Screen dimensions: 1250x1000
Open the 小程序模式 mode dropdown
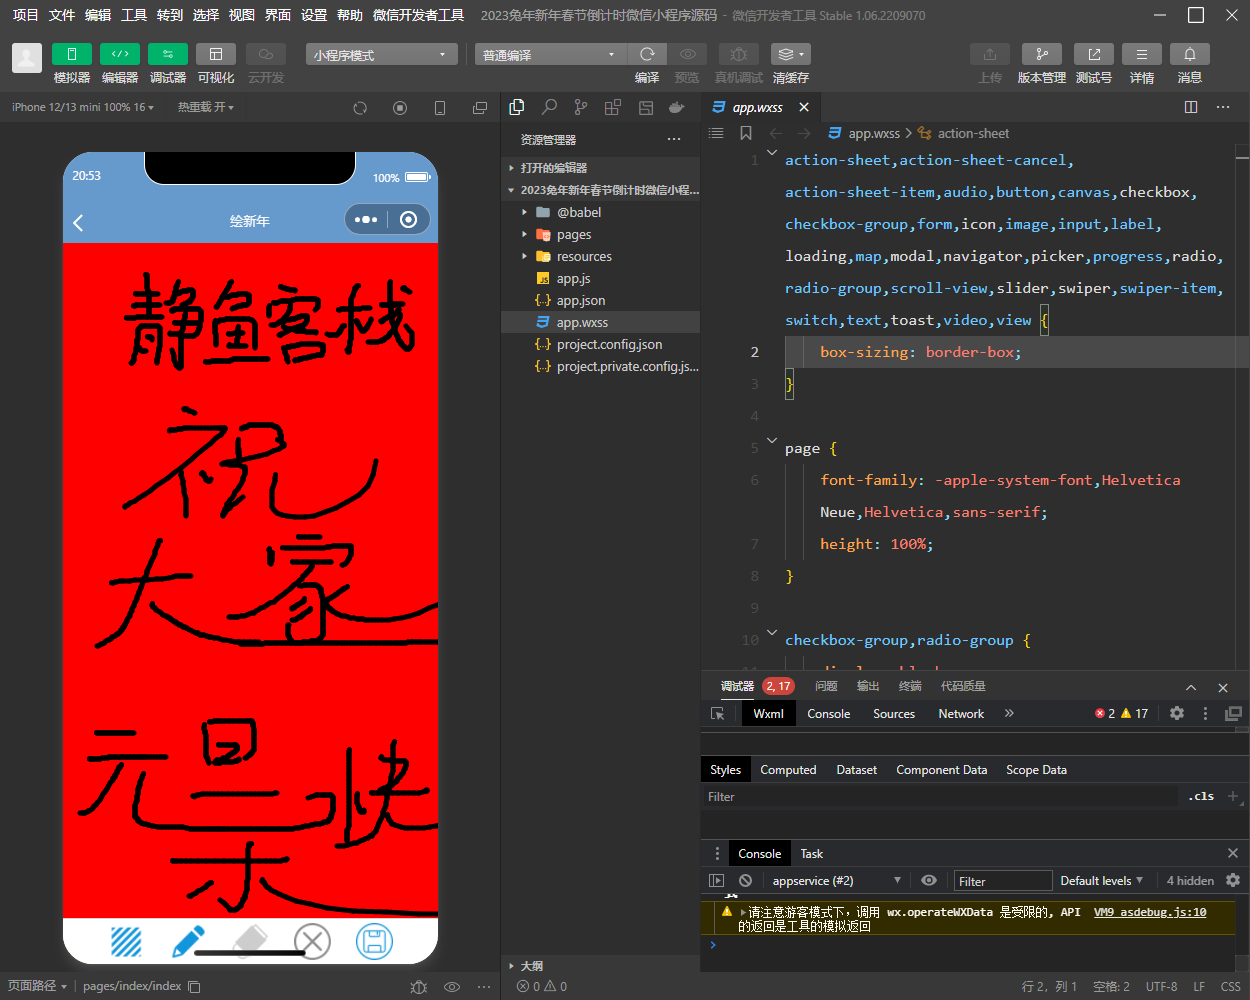[380, 55]
